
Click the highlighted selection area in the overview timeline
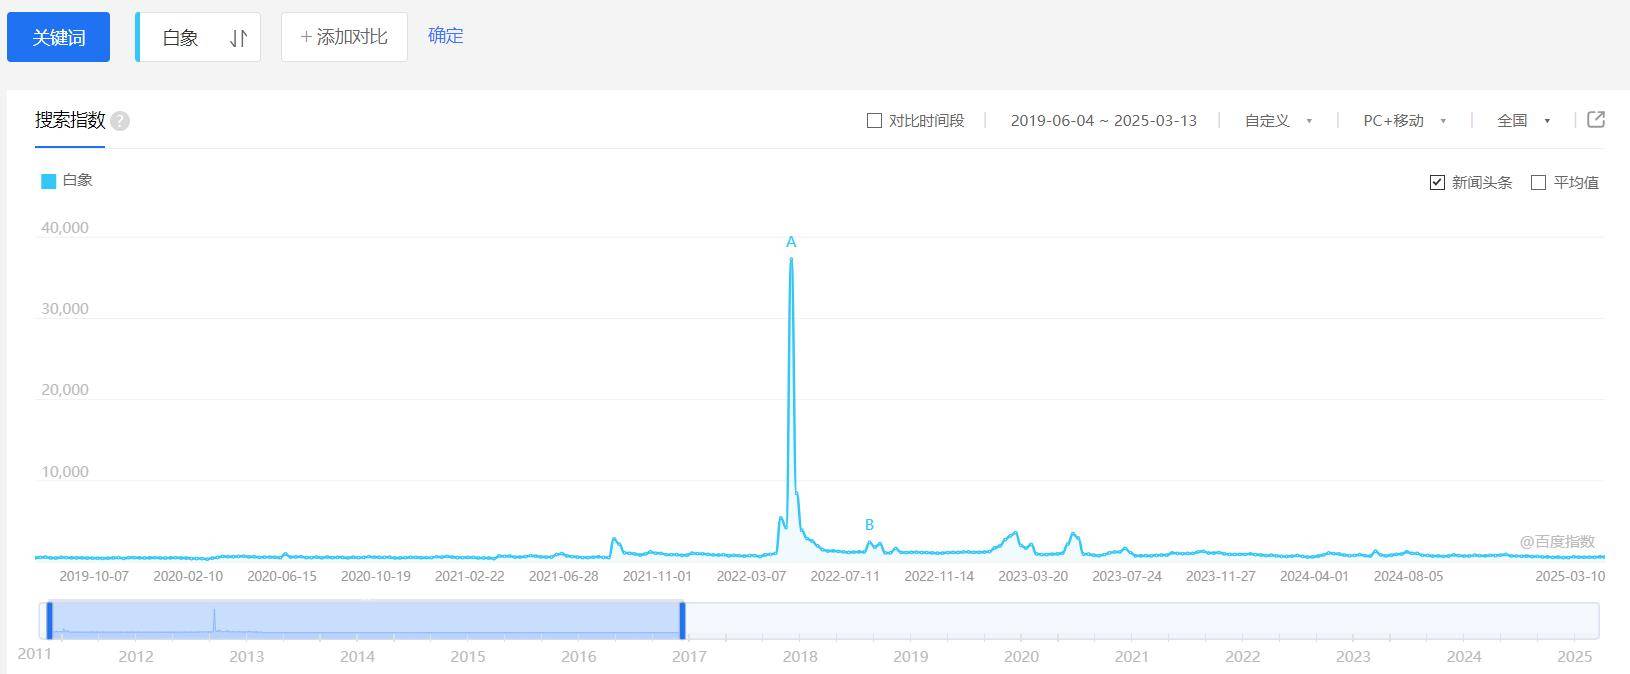pyautogui.click(x=366, y=620)
